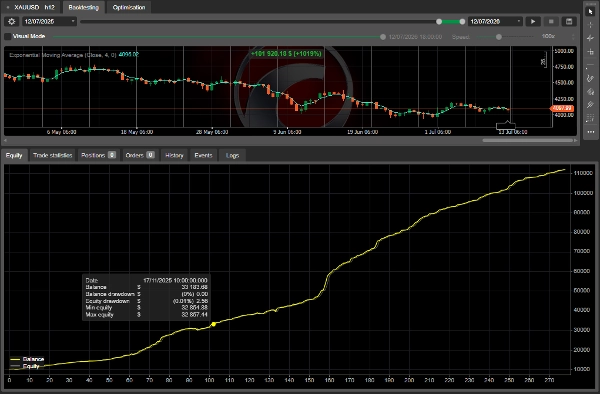
Task: Open the Logs tab
Action: click(x=232, y=155)
